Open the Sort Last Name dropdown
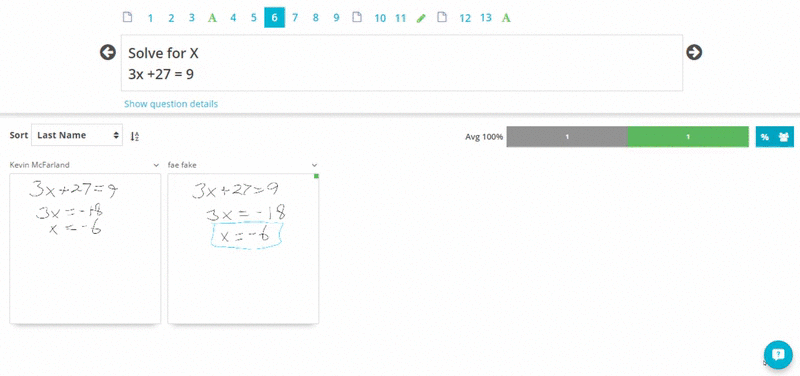Image resolution: width=800 pixels, height=376 pixels. (x=77, y=135)
